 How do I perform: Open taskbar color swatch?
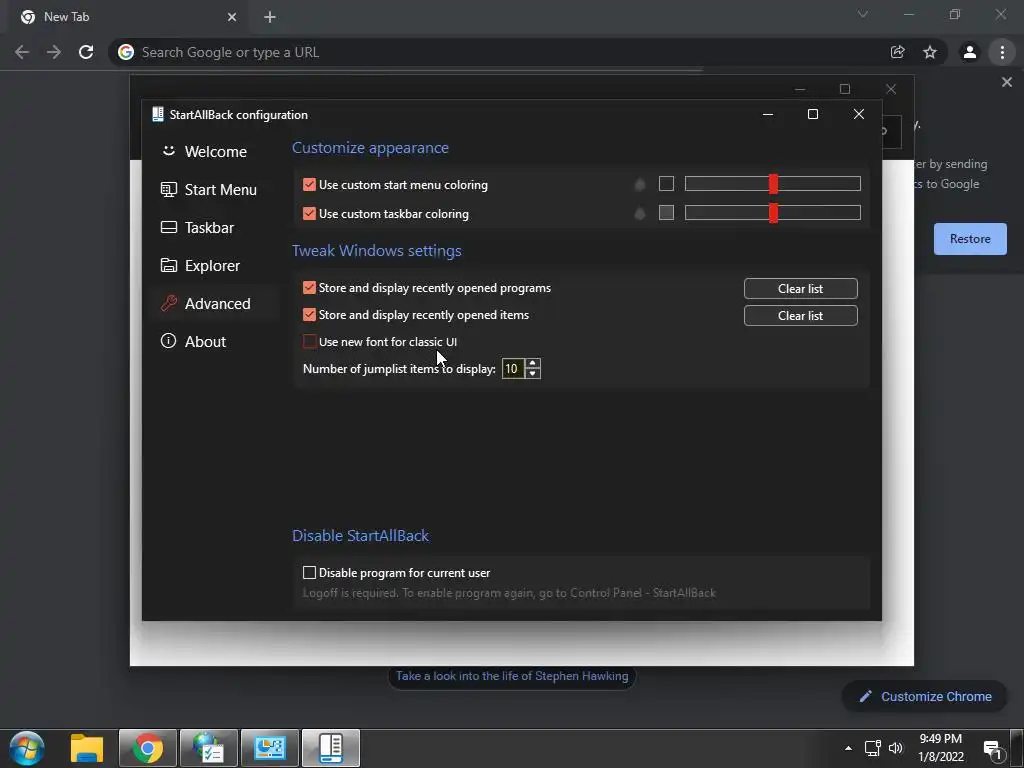(666, 212)
